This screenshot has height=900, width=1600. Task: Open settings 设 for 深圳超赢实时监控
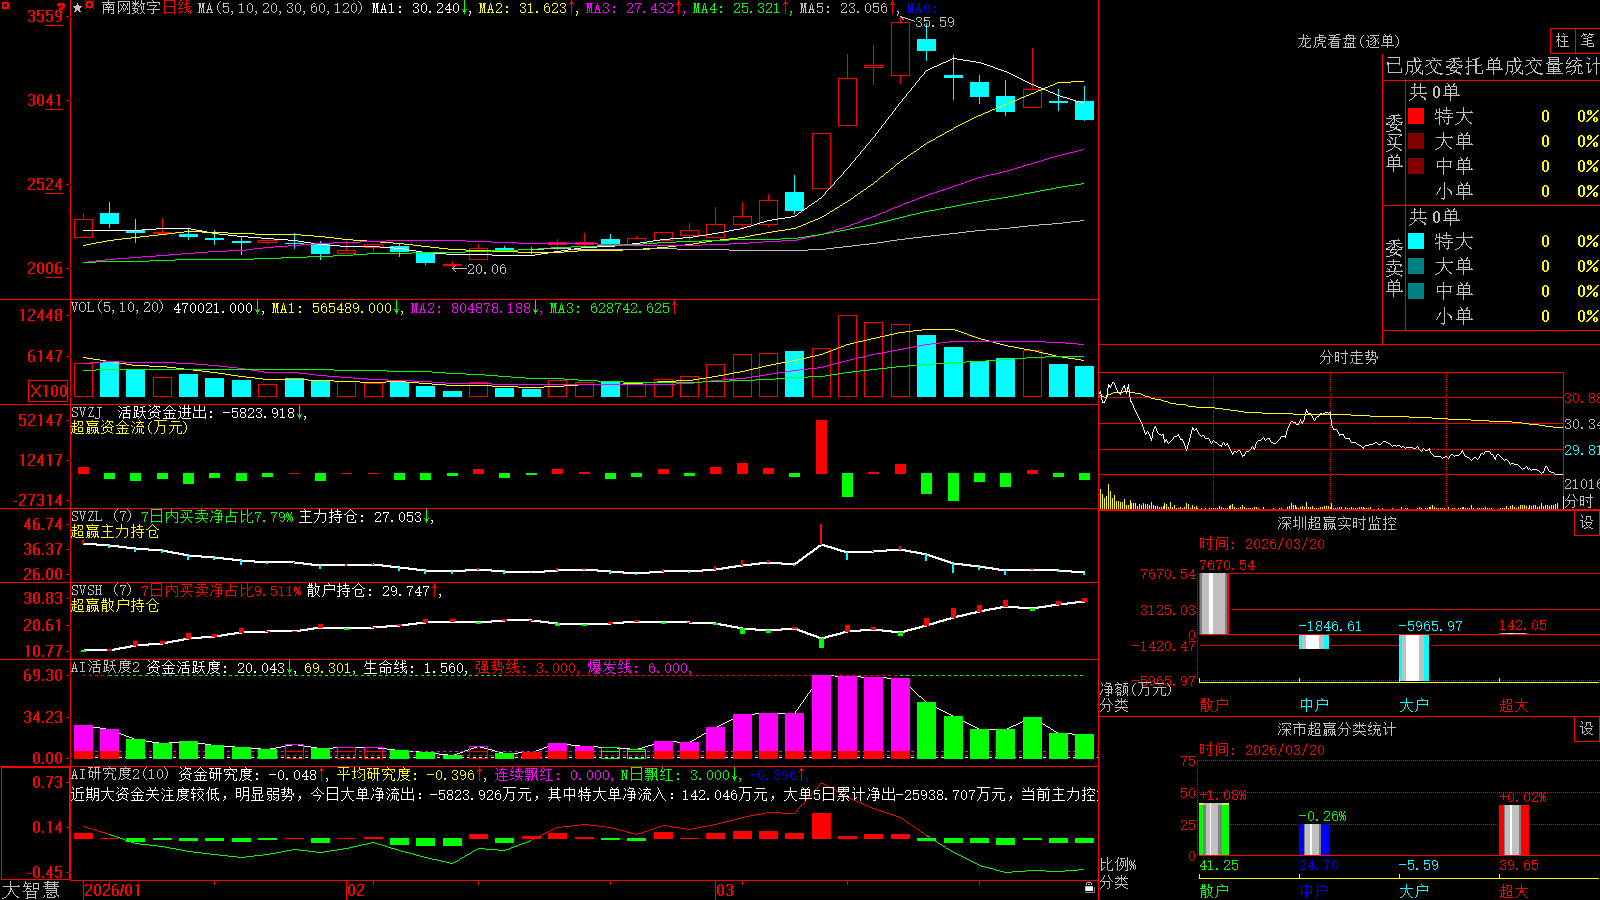[x=1587, y=523]
